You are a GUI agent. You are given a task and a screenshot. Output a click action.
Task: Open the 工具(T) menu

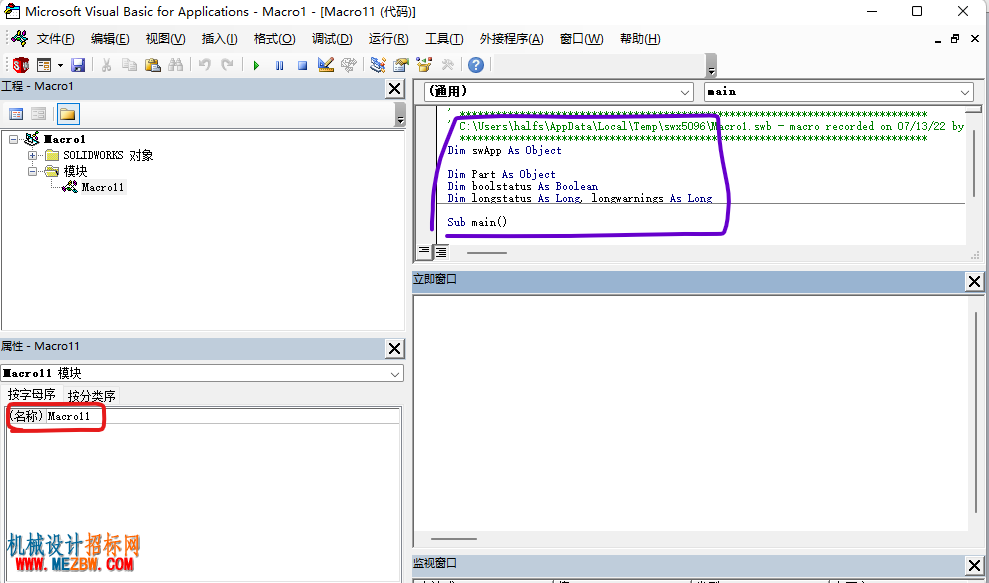coord(444,38)
